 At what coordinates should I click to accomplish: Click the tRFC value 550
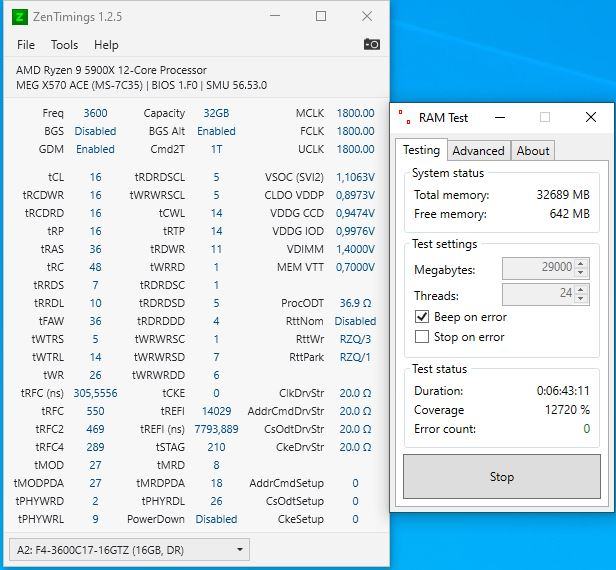click(95, 411)
